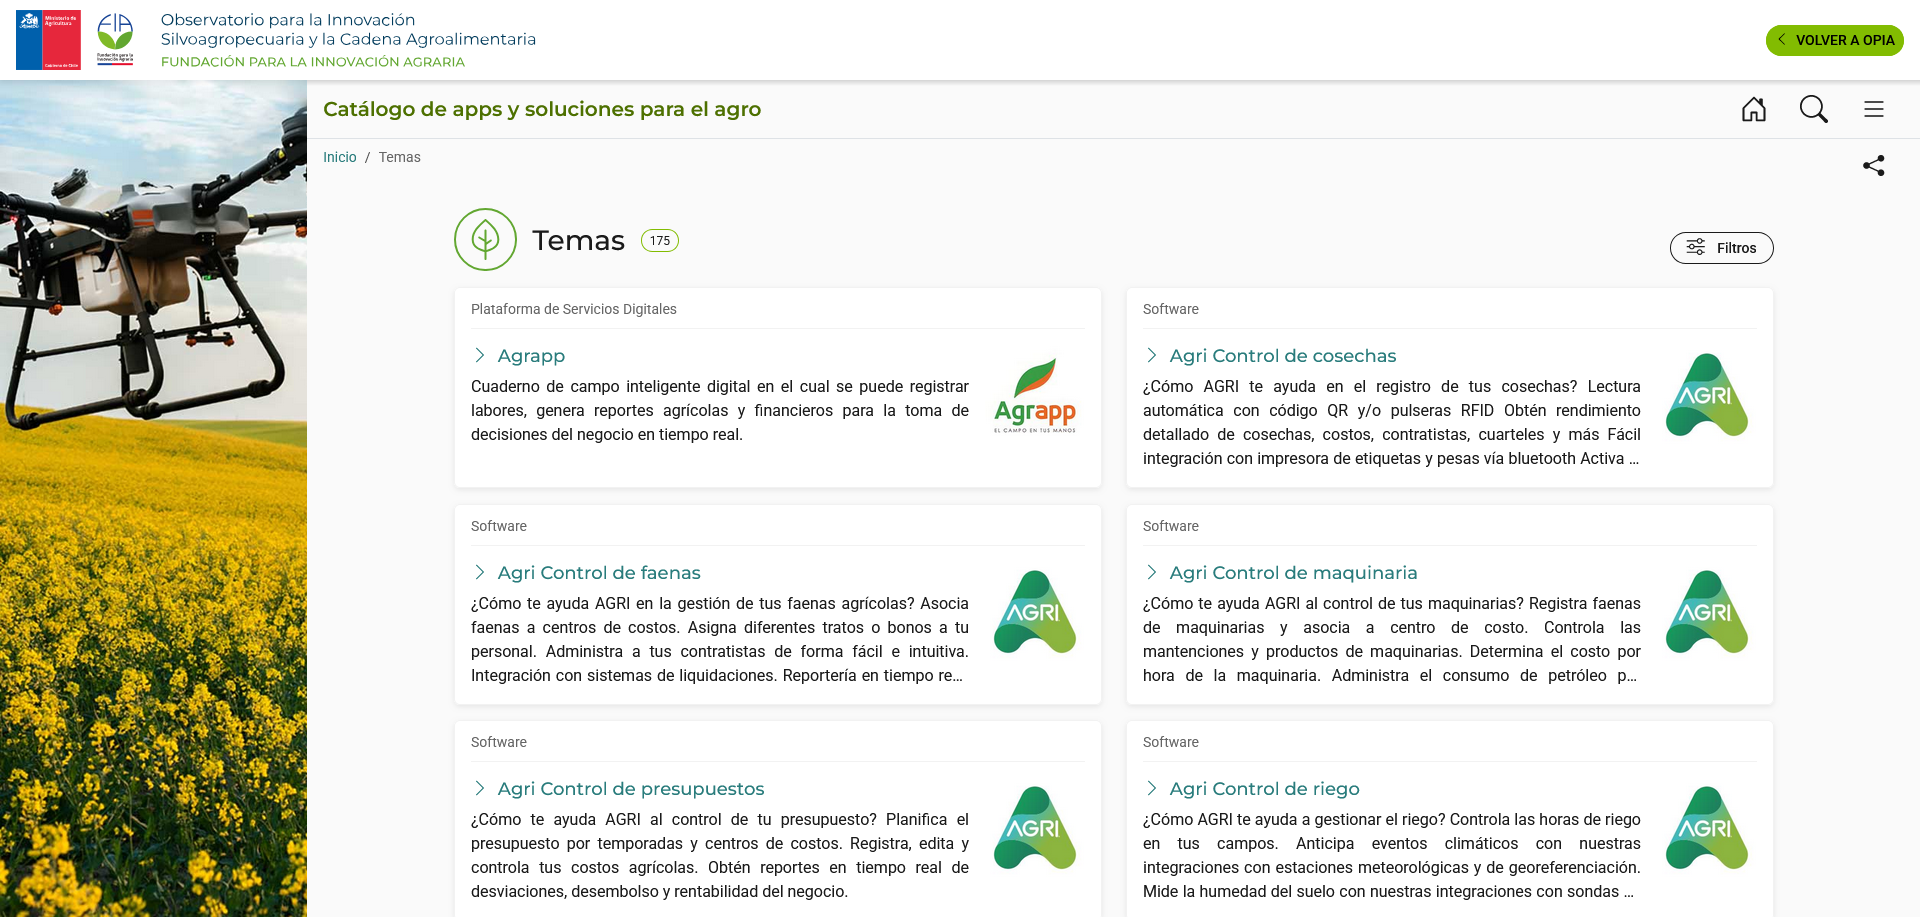Go back with VOLVER A OPIA button
1920x917 pixels.
[x=1835, y=40]
